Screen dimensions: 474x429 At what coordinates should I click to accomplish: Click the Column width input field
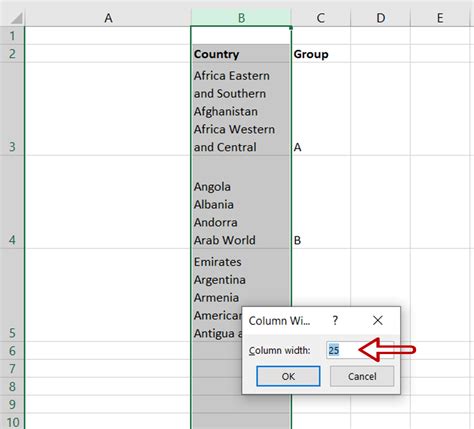tap(360, 350)
